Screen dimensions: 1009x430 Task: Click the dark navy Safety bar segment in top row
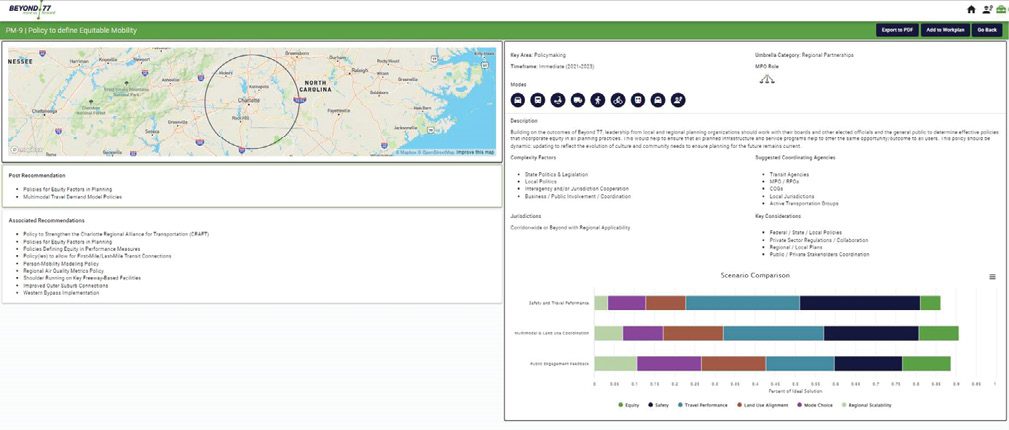click(860, 303)
